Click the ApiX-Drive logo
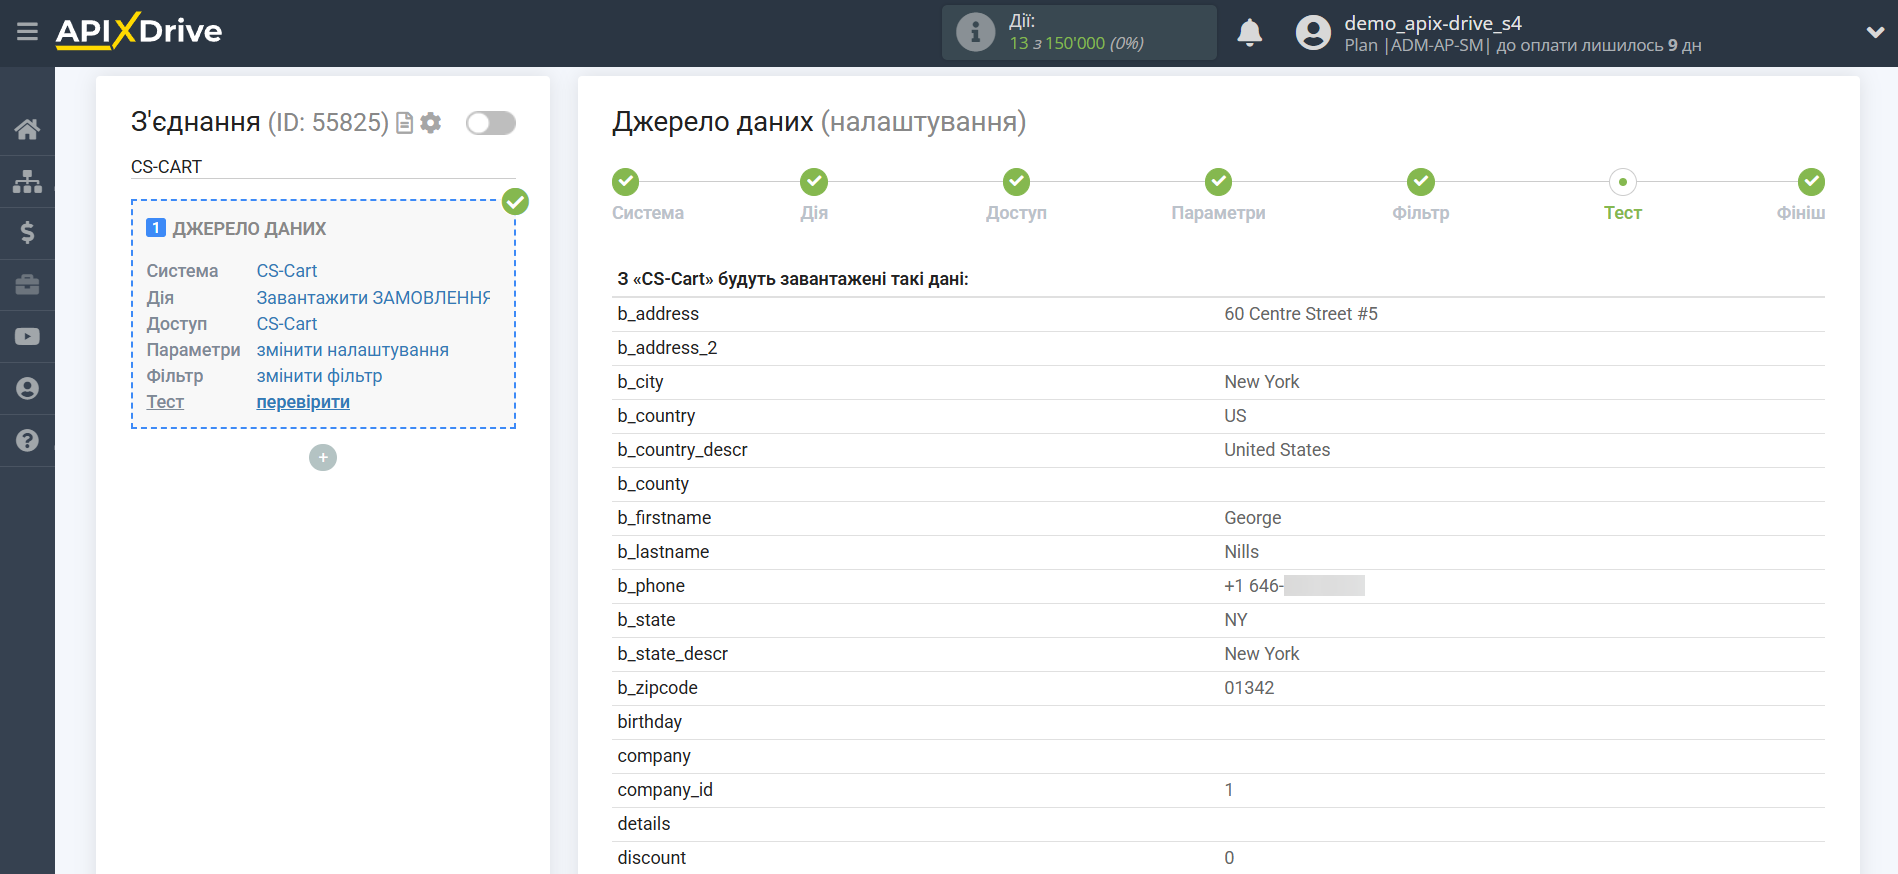Image resolution: width=1898 pixels, height=874 pixels. [139, 31]
